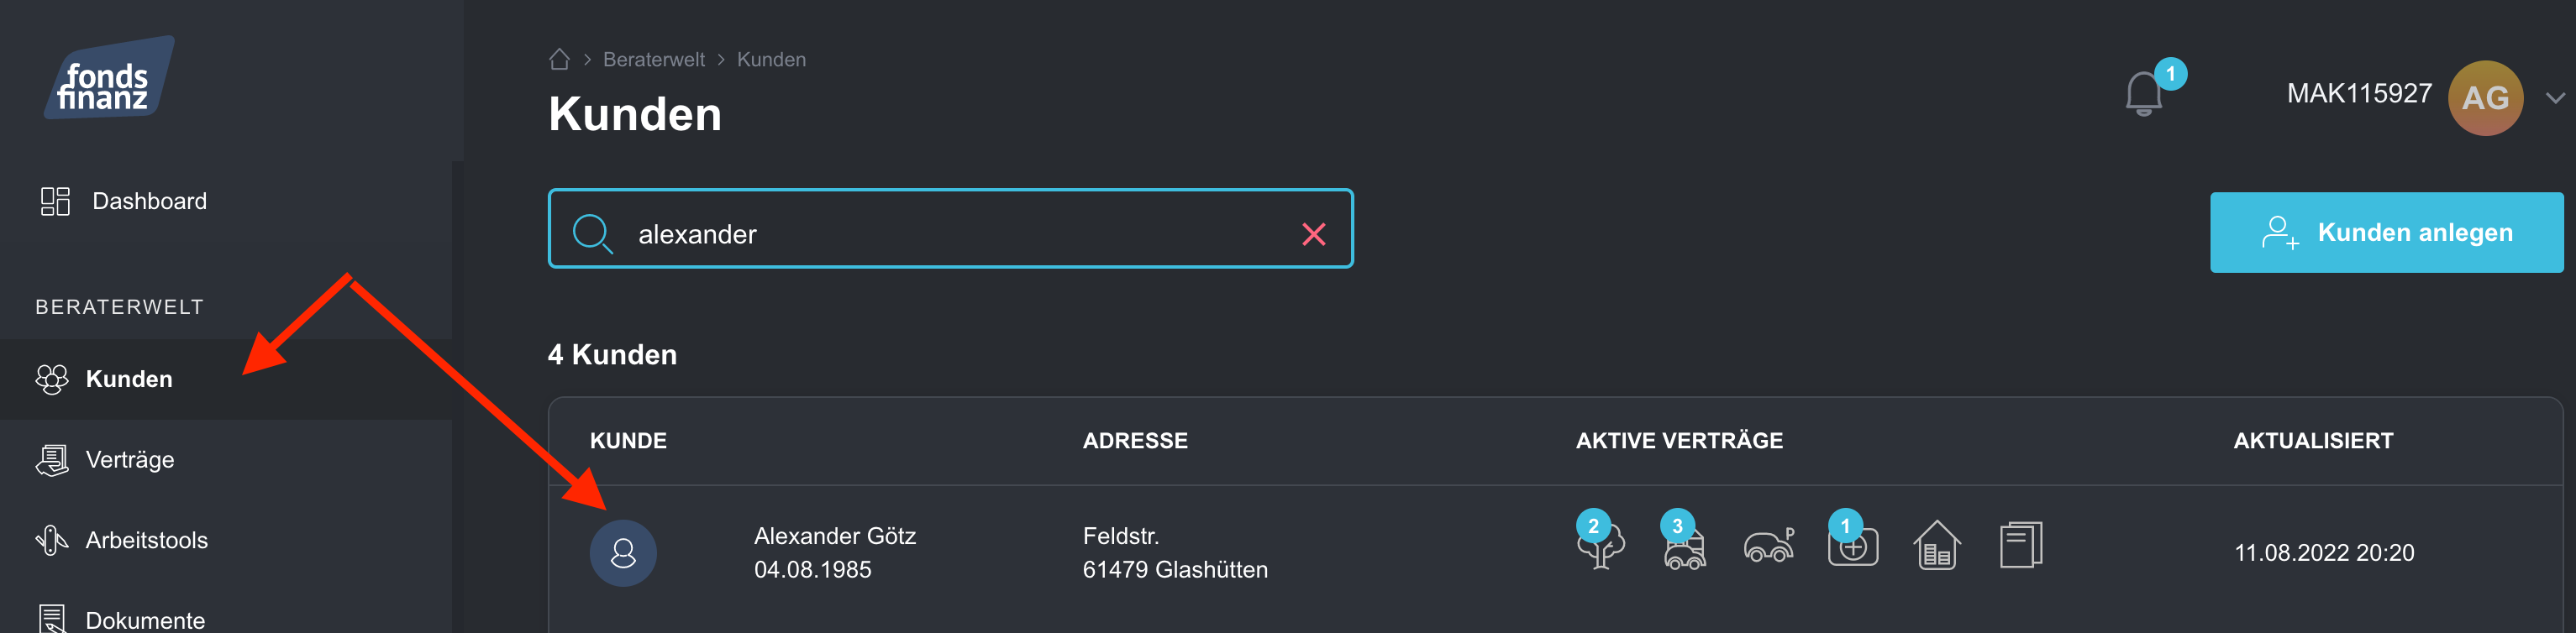Screen dimensions: 2576x633
Task: Open Dokumente in the sidebar
Action: (145, 620)
